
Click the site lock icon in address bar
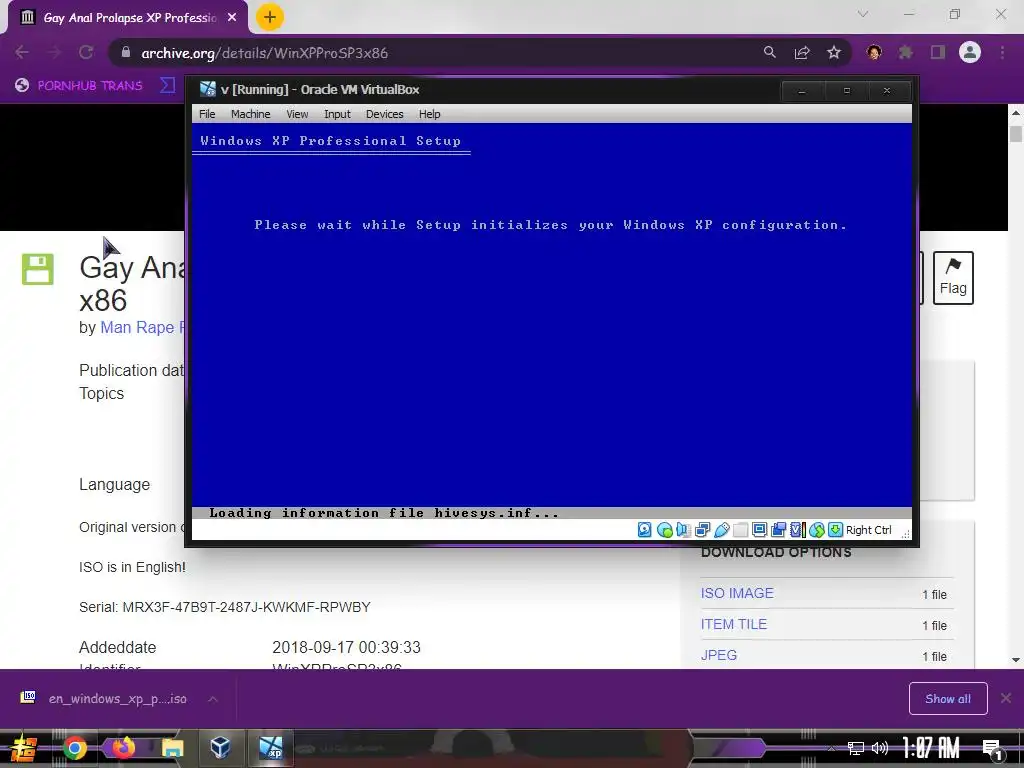pos(125,52)
